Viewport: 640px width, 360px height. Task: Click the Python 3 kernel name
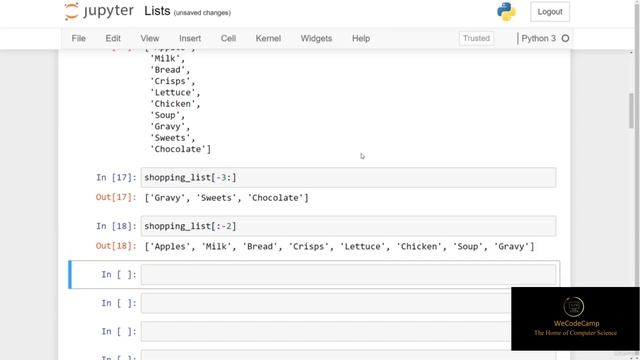click(538, 38)
